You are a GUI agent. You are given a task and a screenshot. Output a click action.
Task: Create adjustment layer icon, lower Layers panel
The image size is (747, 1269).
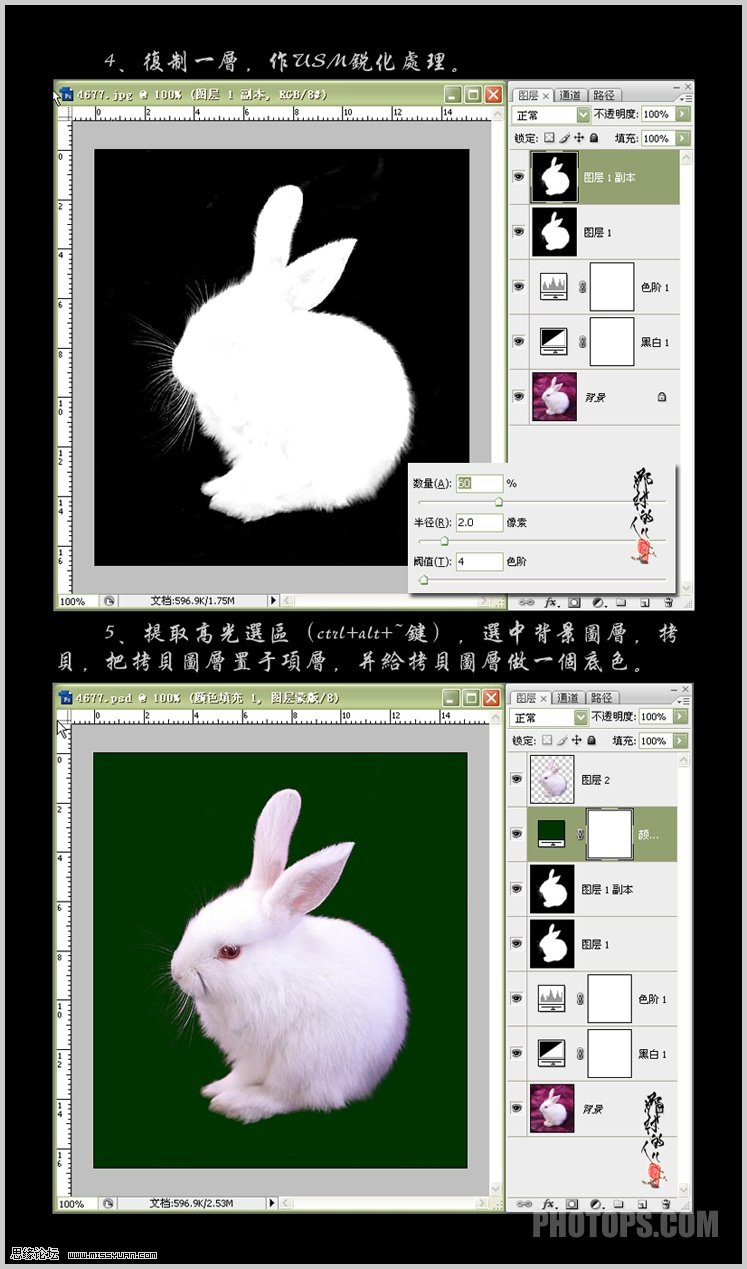(x=597, y=1204)
